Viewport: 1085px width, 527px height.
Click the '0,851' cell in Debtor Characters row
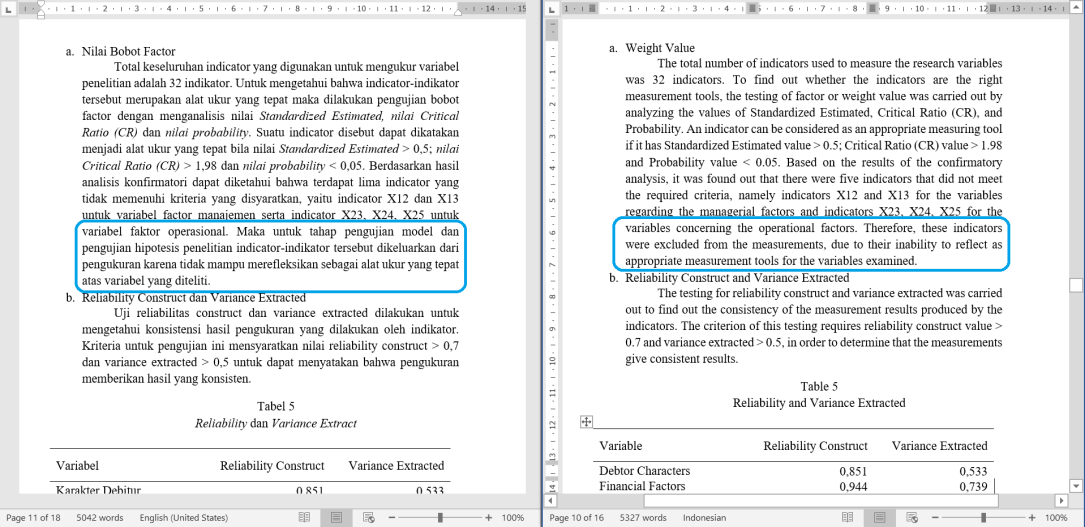pos(853,471)
